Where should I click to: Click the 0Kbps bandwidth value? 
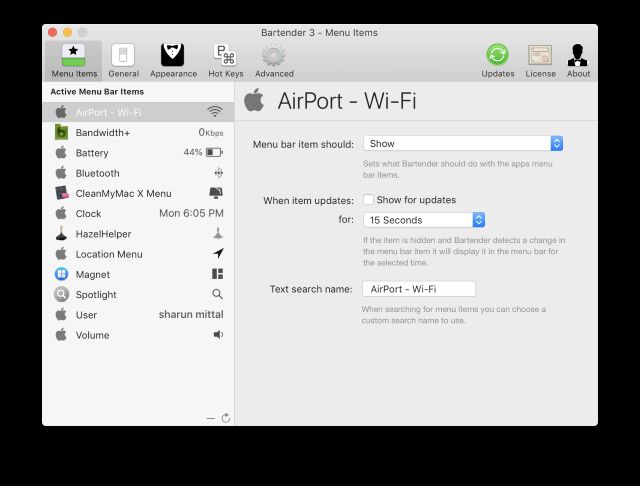tap(211, 132)
